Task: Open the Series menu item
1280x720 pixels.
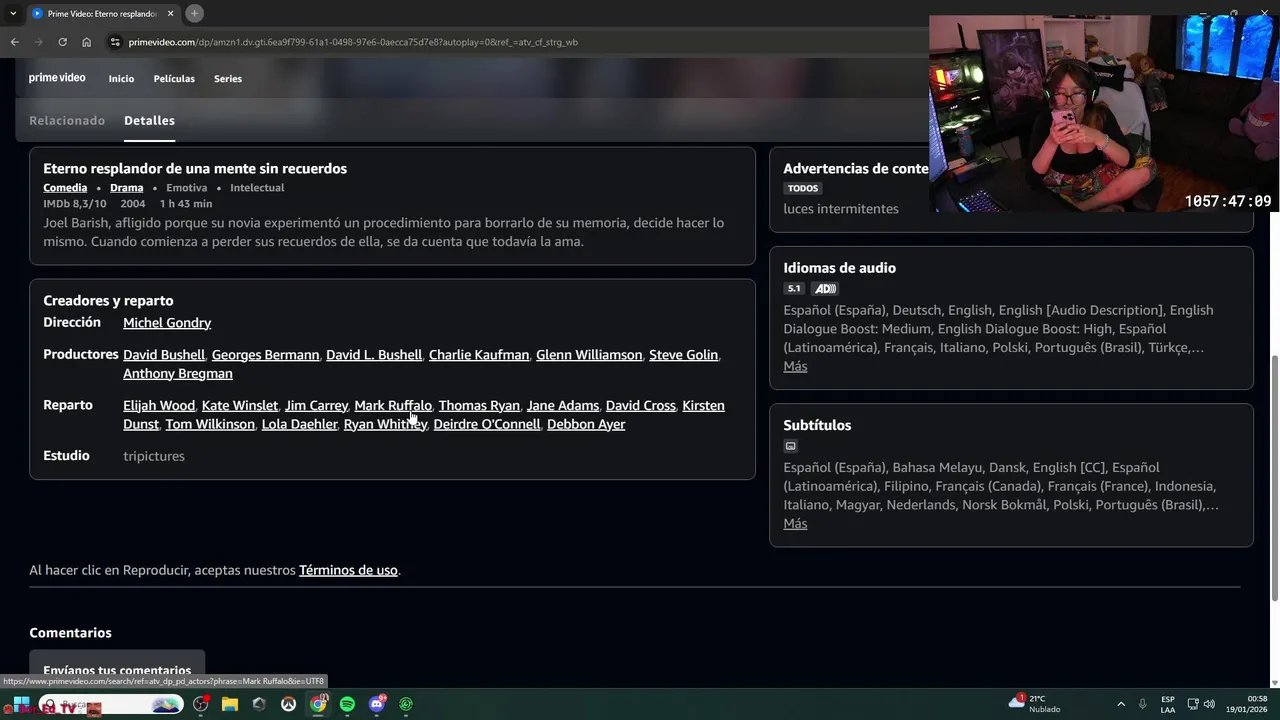Action: pos(228,79)
